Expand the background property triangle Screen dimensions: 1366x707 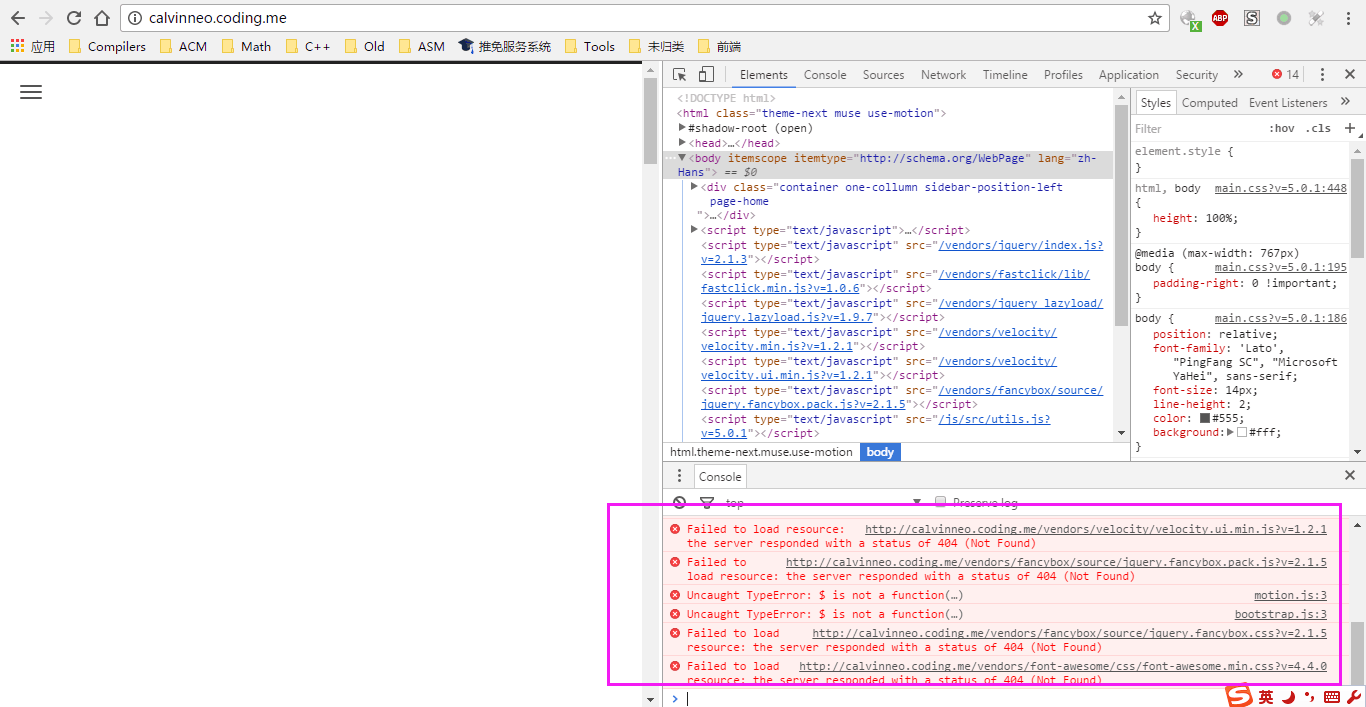click(1231, 432)
